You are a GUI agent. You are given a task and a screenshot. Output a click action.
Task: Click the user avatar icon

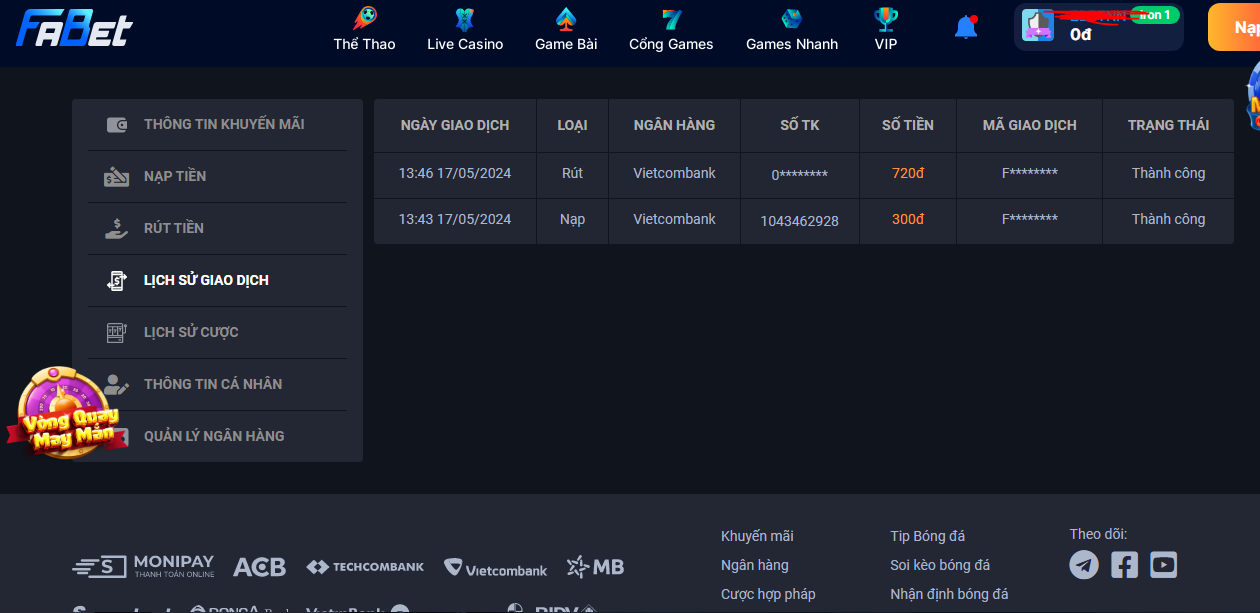tap(1038, 26)
